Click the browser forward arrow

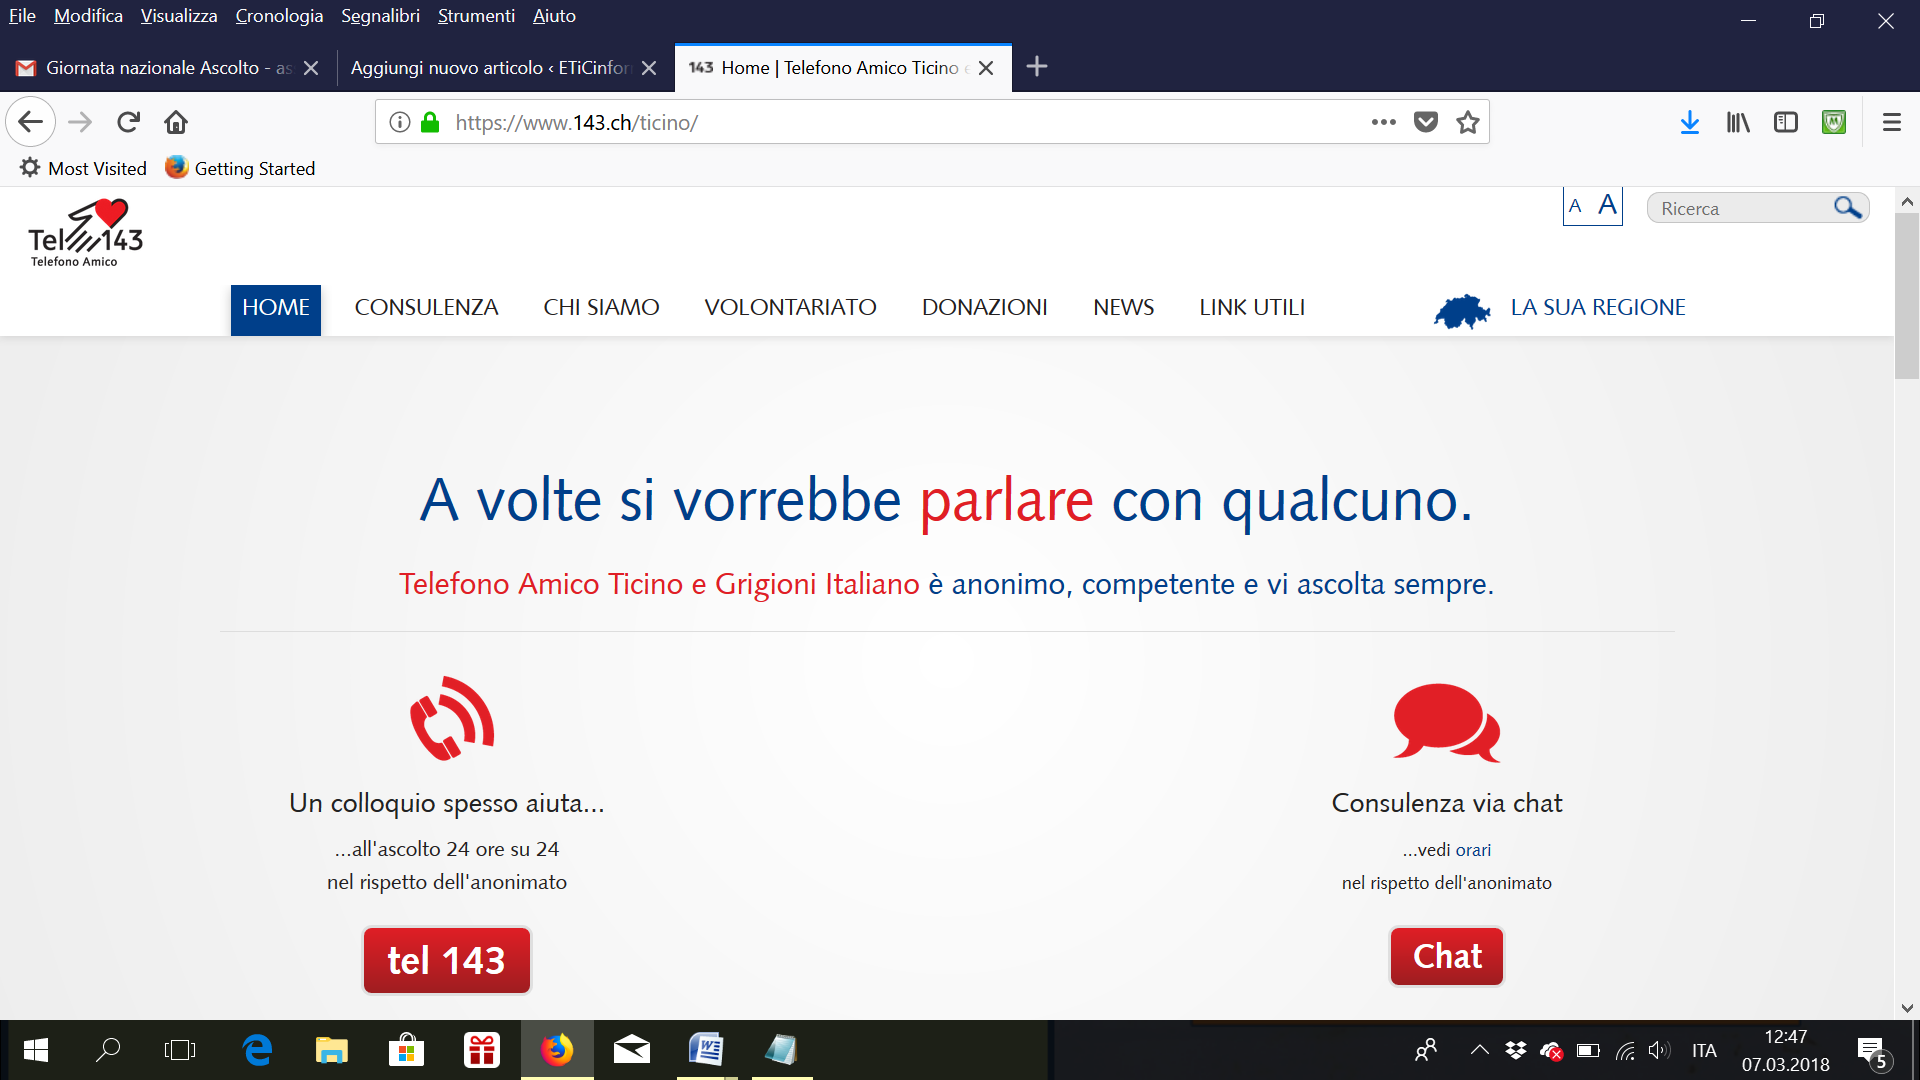point(80,122)
